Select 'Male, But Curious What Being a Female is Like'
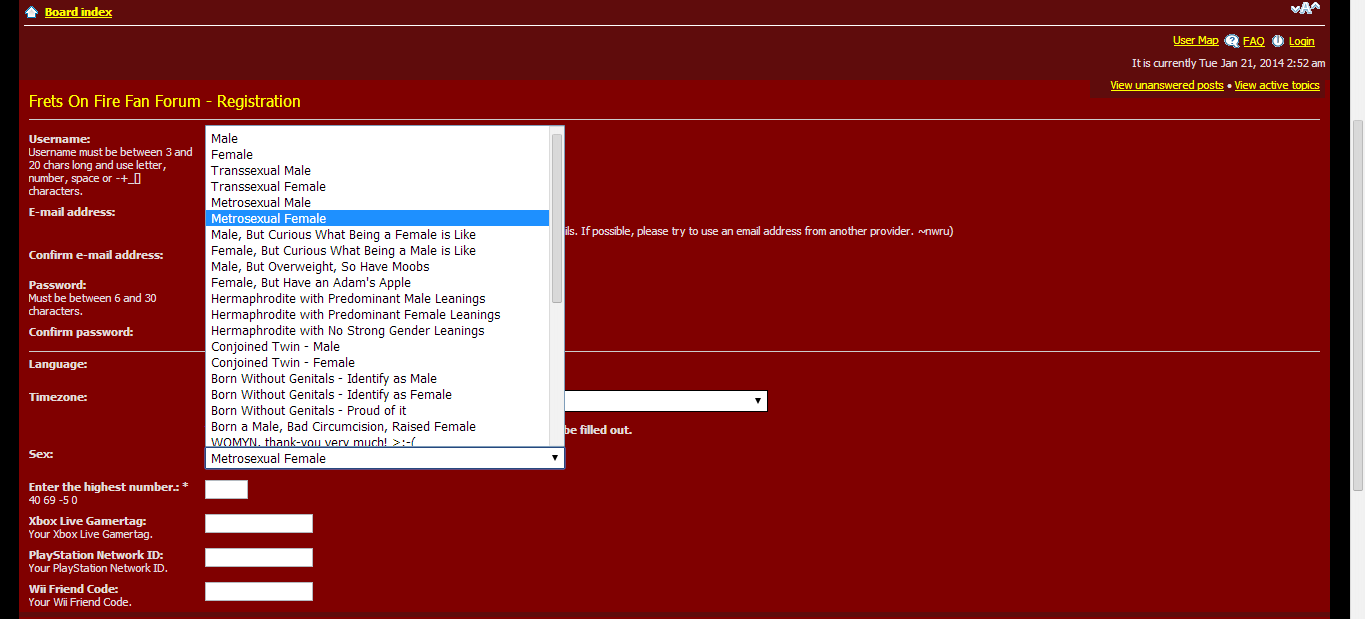Image resolution: width=1365 pixels, height=619 pixels. [x=378, y=235]
